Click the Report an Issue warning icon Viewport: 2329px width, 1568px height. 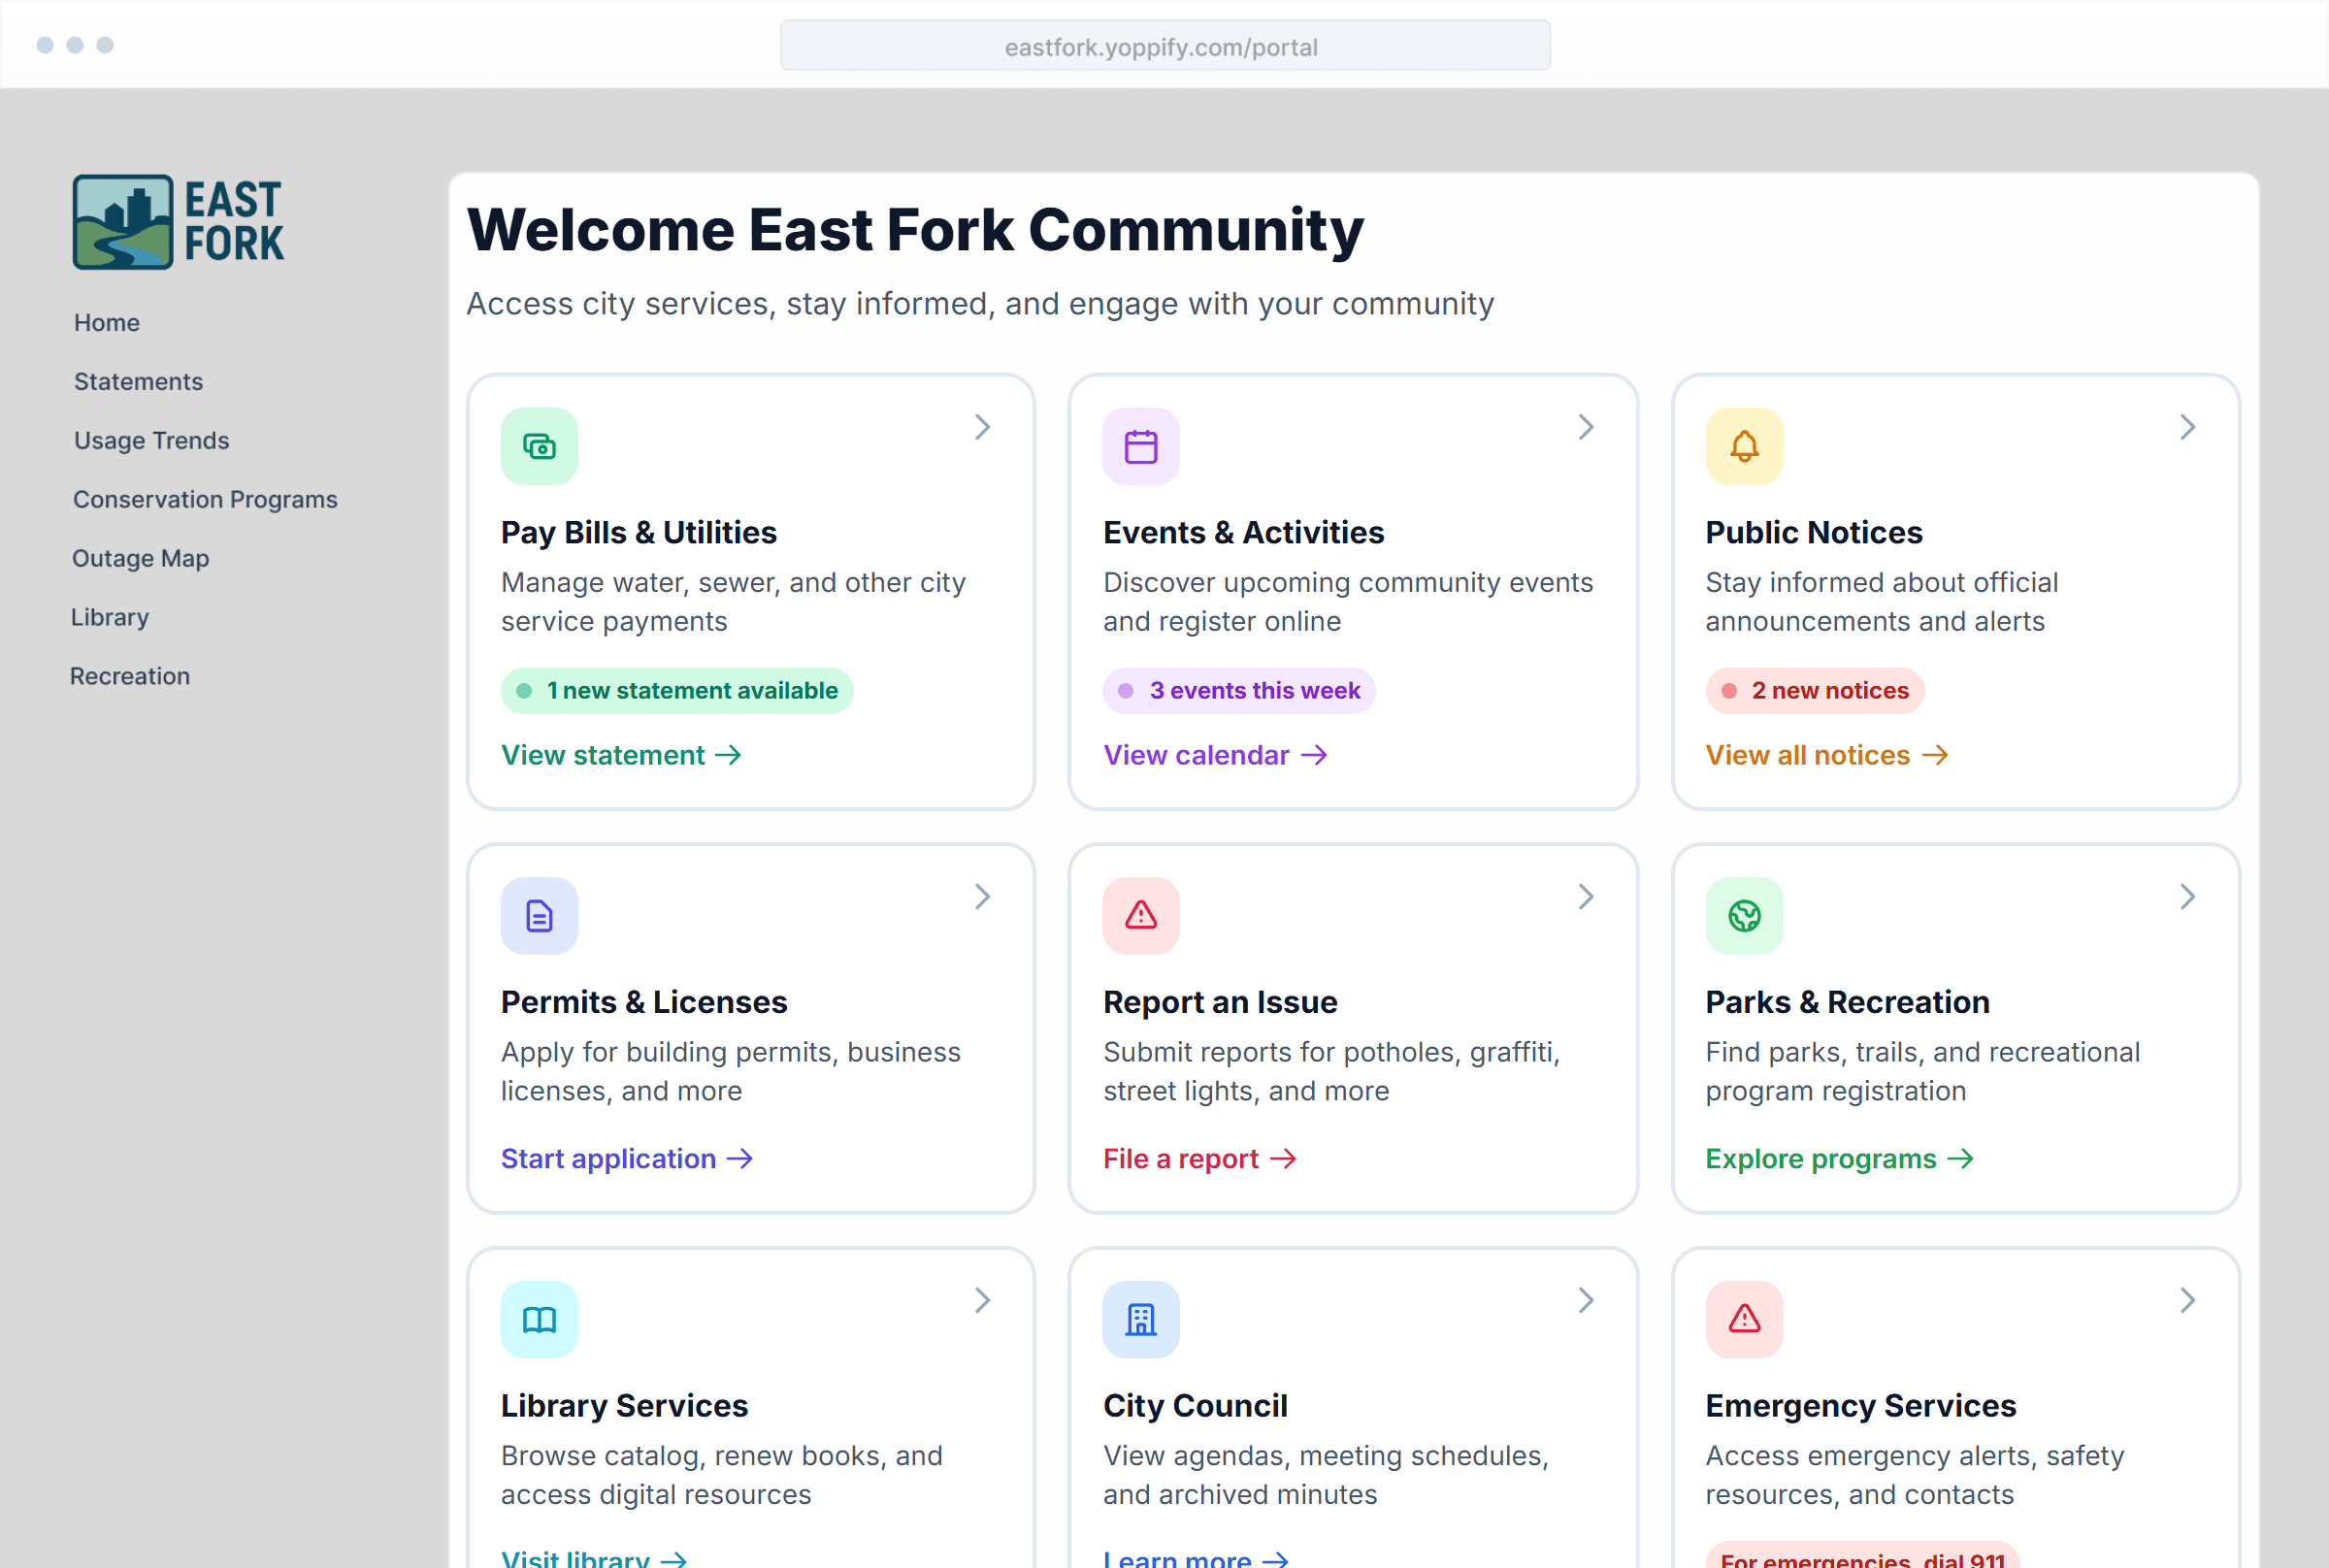coord(1140,915)
